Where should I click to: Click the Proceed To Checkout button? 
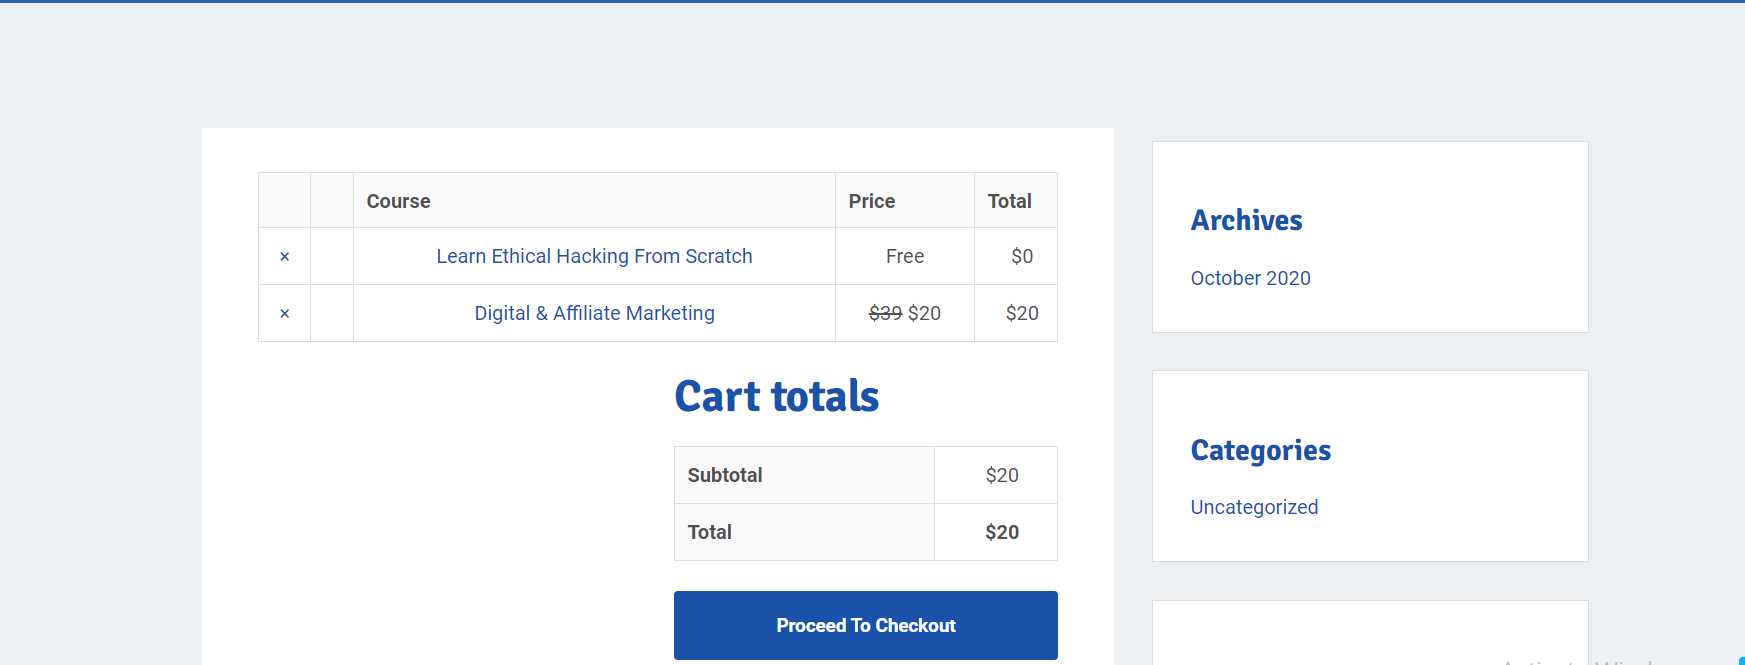pos(866,625)
